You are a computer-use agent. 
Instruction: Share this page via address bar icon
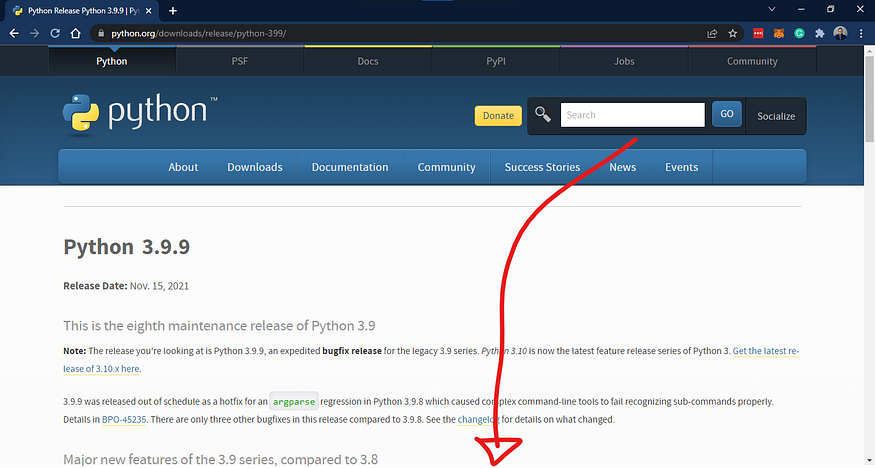(x=712, y=33)
